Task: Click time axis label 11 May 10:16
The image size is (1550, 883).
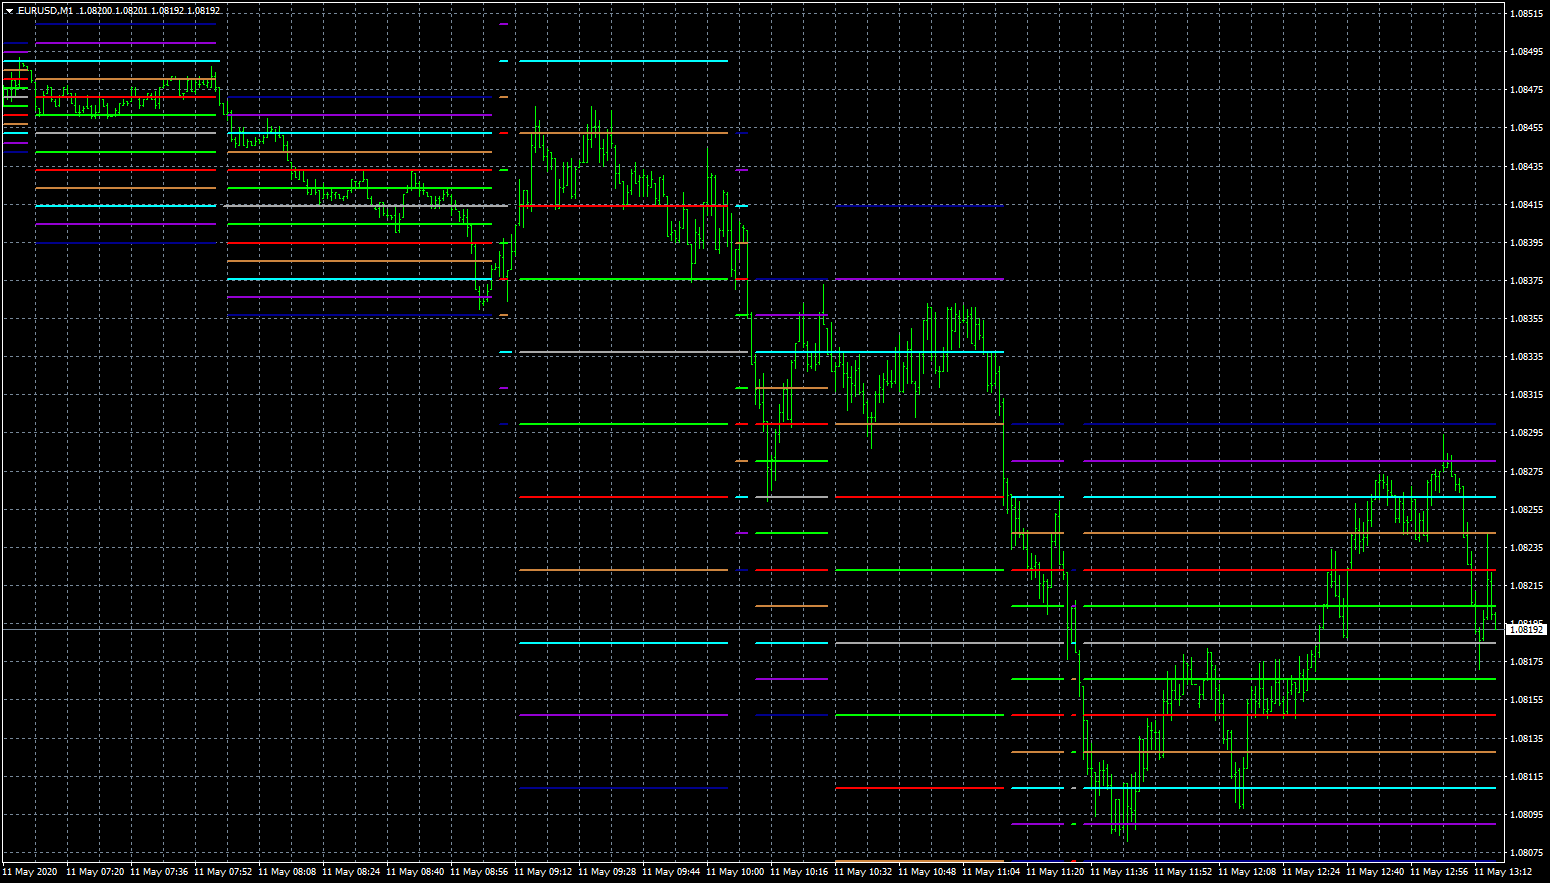Action: click(x=799, y=872)
